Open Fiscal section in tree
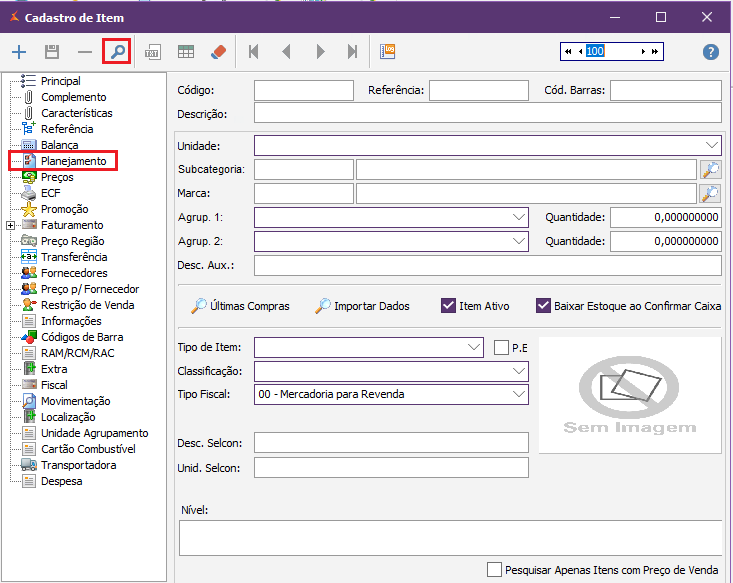This screenshot has width=733, height=583. pyautogui.click(x=54, y=385)
